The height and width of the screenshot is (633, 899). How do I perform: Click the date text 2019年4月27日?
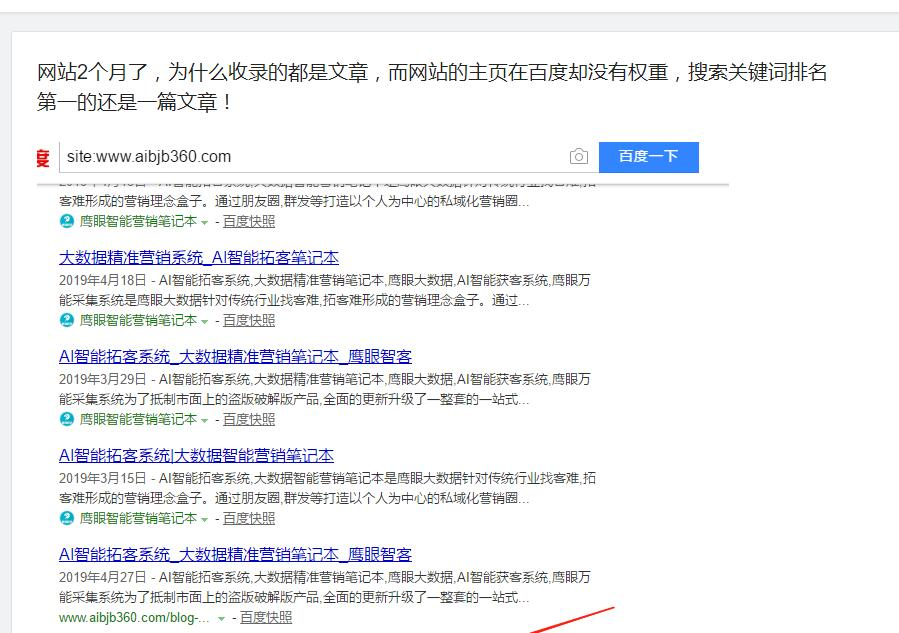coord(103,577)
